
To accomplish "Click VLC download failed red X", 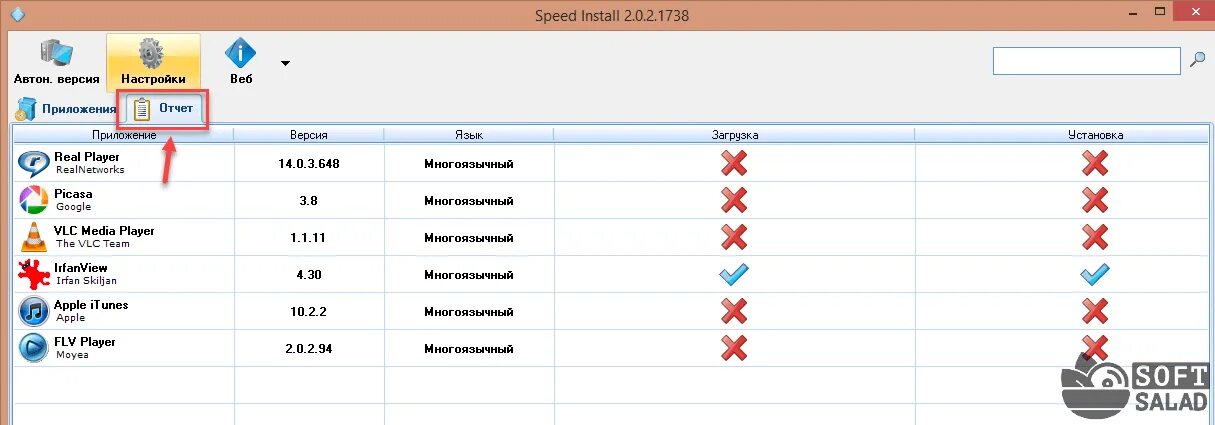I will pos(734,237).
